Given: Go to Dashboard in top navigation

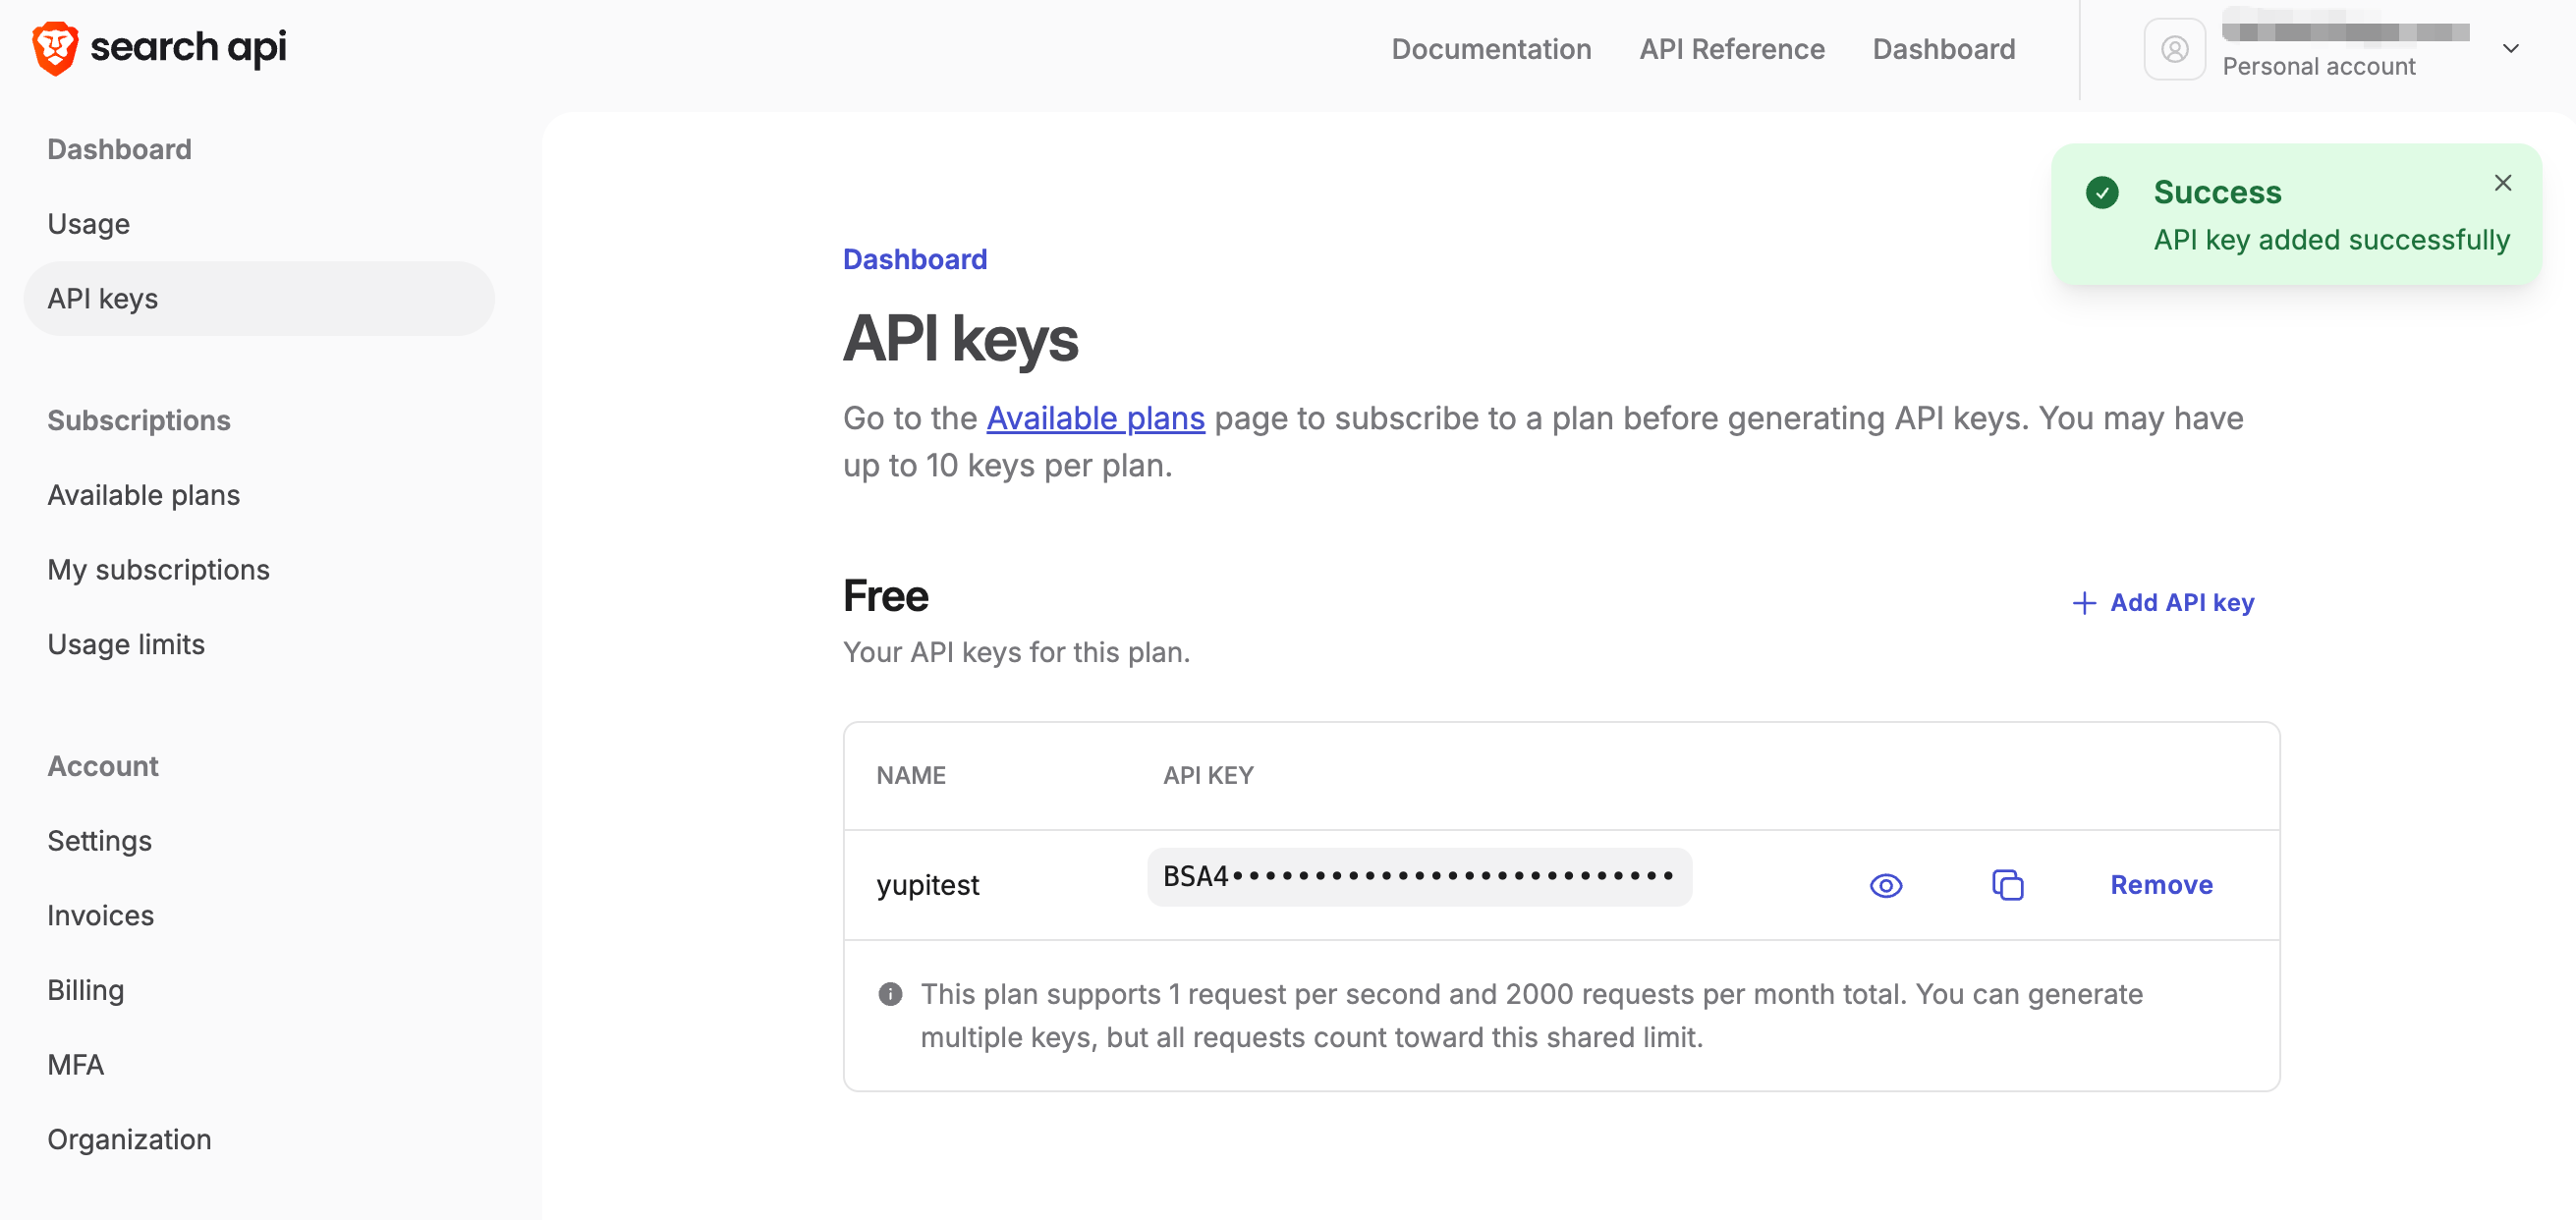Looking at the screenshot, I should click(x=1943, y=49).
